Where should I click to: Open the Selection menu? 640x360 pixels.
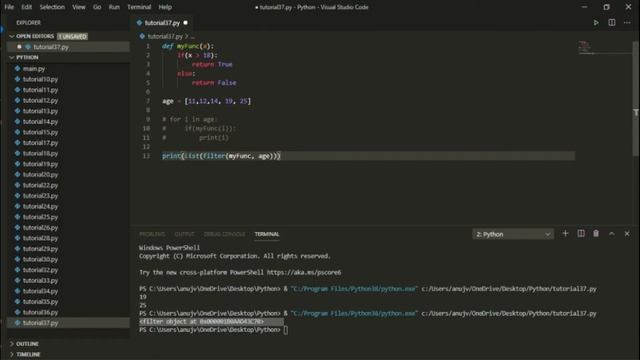point(52,7)
